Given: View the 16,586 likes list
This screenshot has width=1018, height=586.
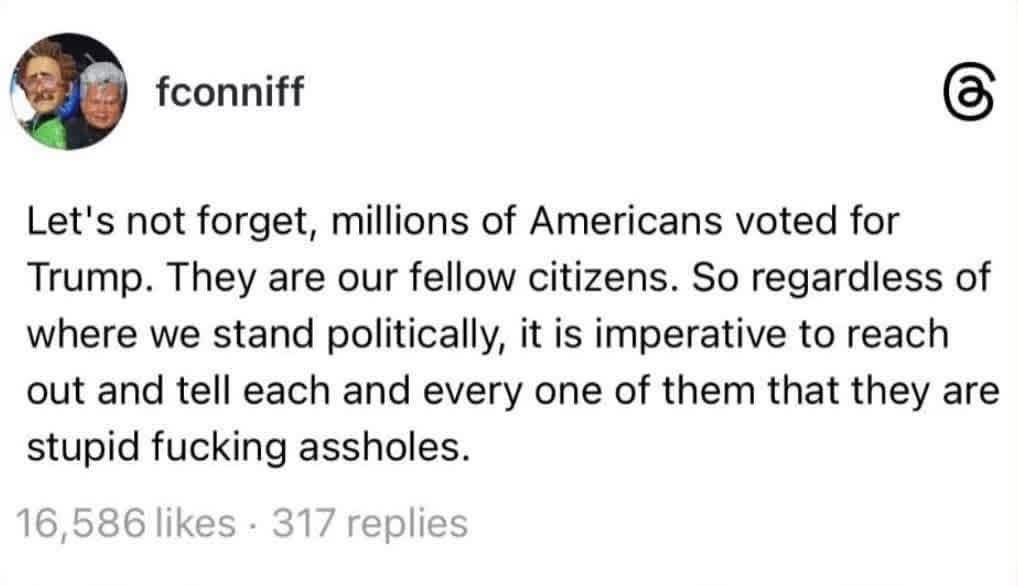Looking at the screenshot, I should coord(126,523).
